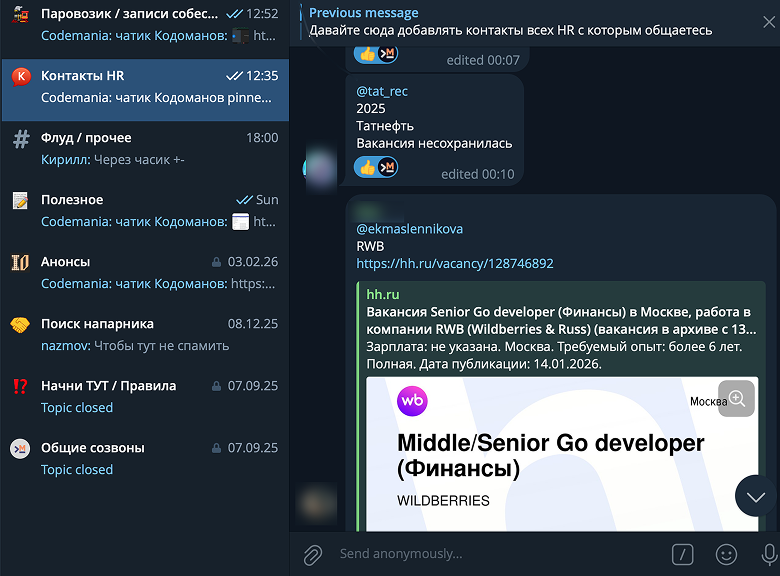Open the Wildberries vacancy preview thumbnail

click(562, 454)
